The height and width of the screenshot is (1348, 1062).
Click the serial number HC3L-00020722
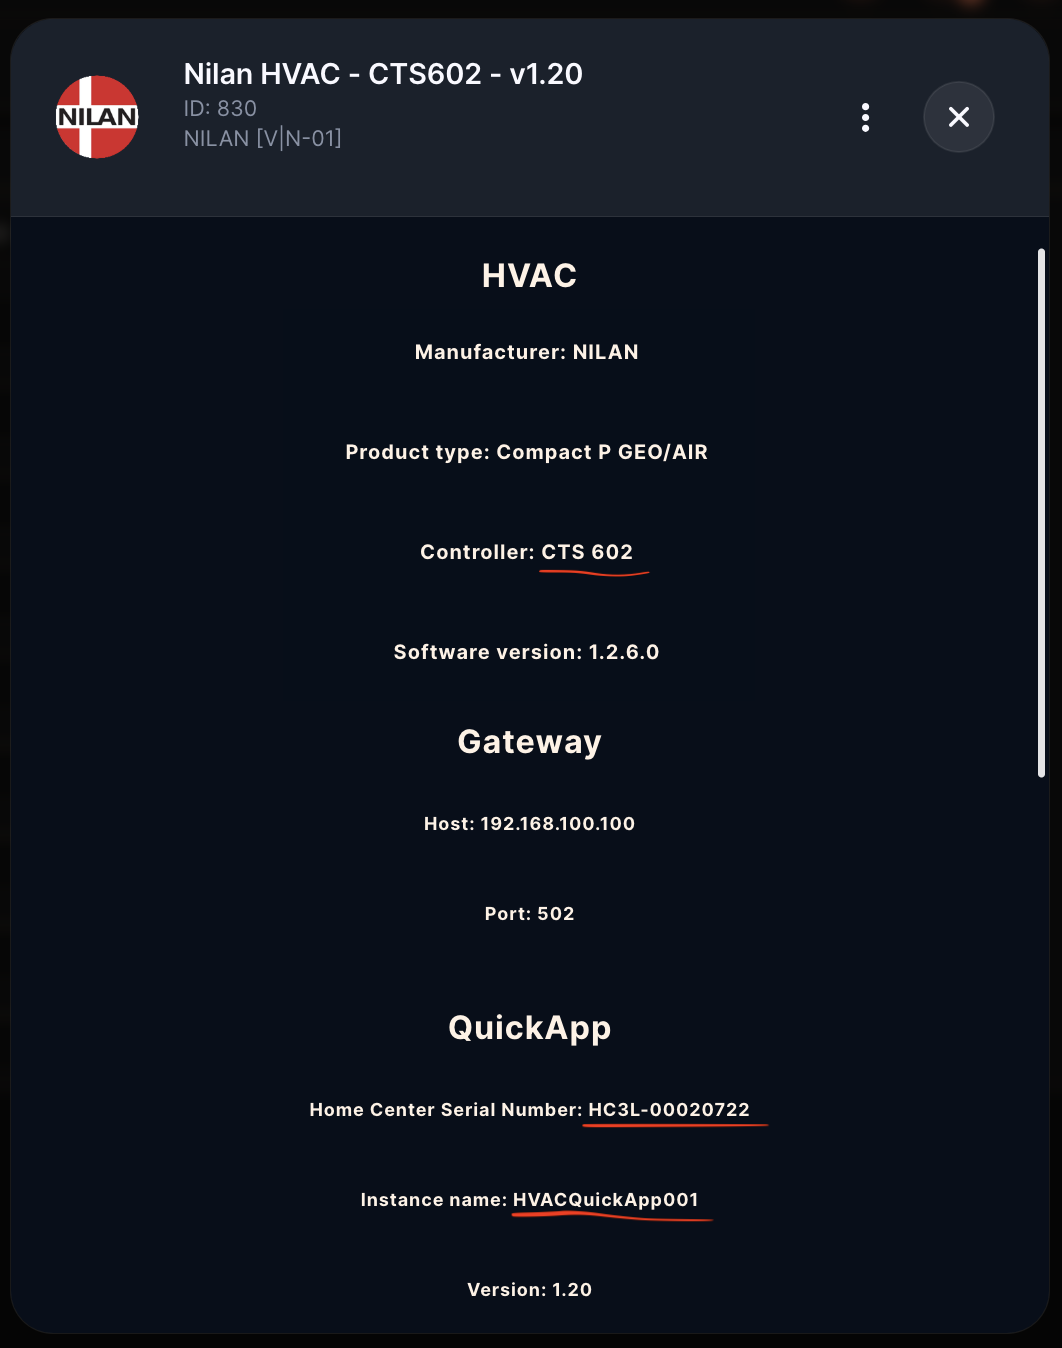point(669,1110)
